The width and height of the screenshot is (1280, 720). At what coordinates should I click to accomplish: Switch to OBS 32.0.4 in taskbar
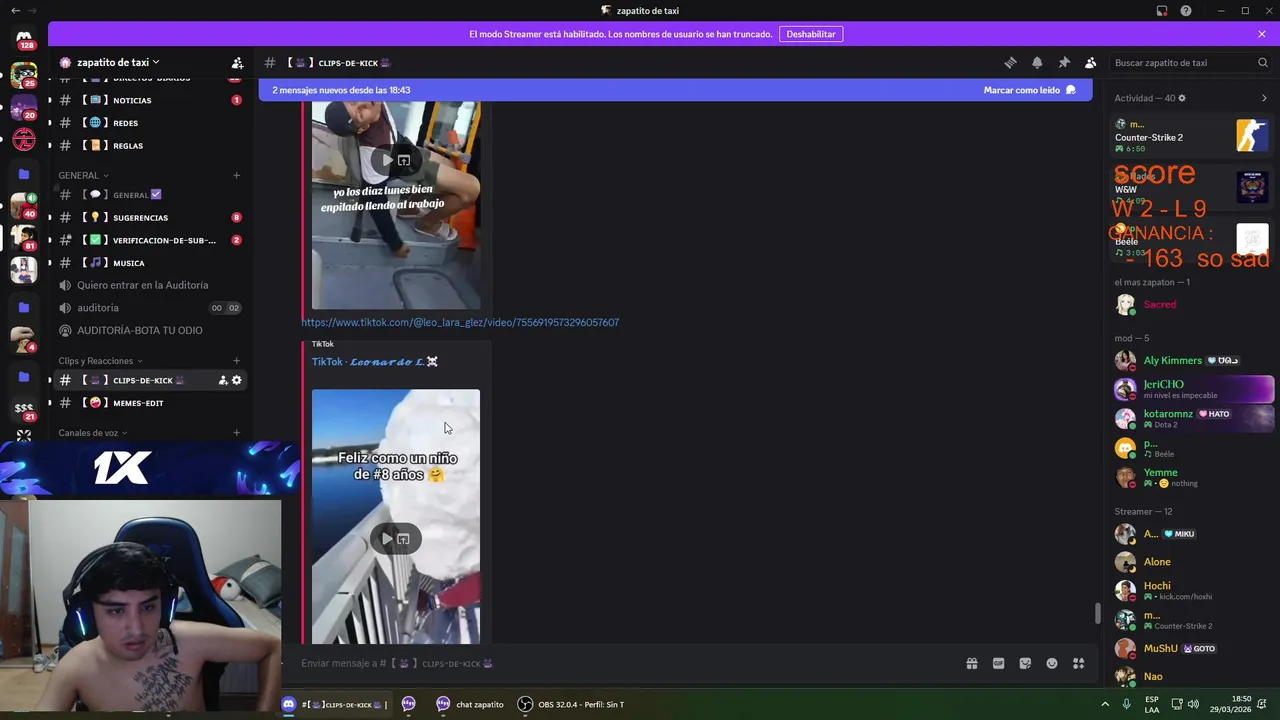(571, 704)
